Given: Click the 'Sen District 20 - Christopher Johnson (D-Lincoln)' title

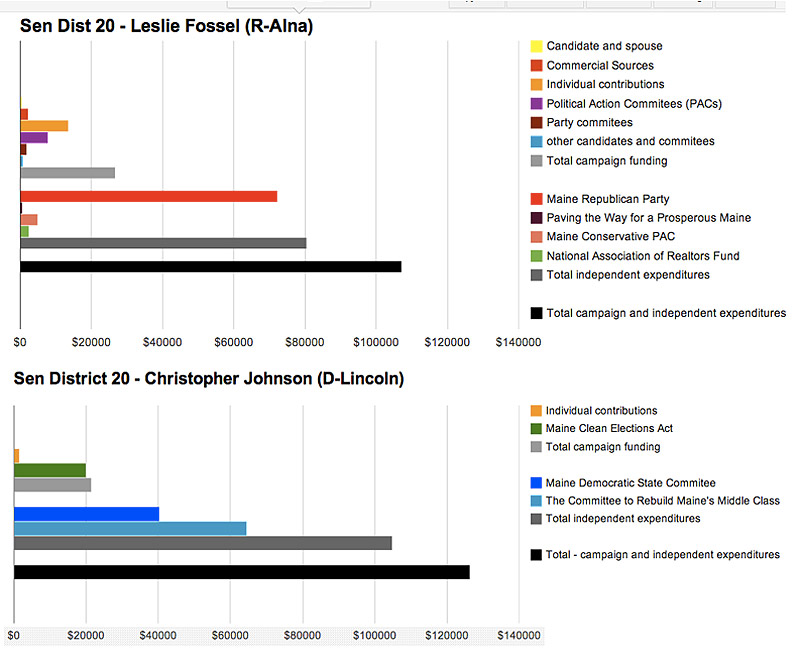Looking at the screenshot, I should click(x=209, y=378).
